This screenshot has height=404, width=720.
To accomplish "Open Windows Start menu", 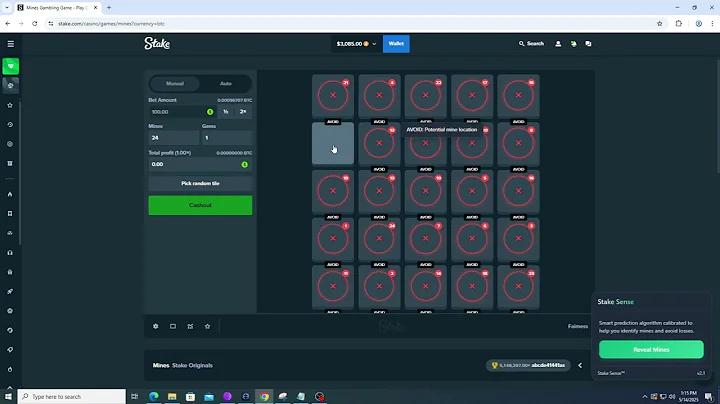I will click(8, 396).
